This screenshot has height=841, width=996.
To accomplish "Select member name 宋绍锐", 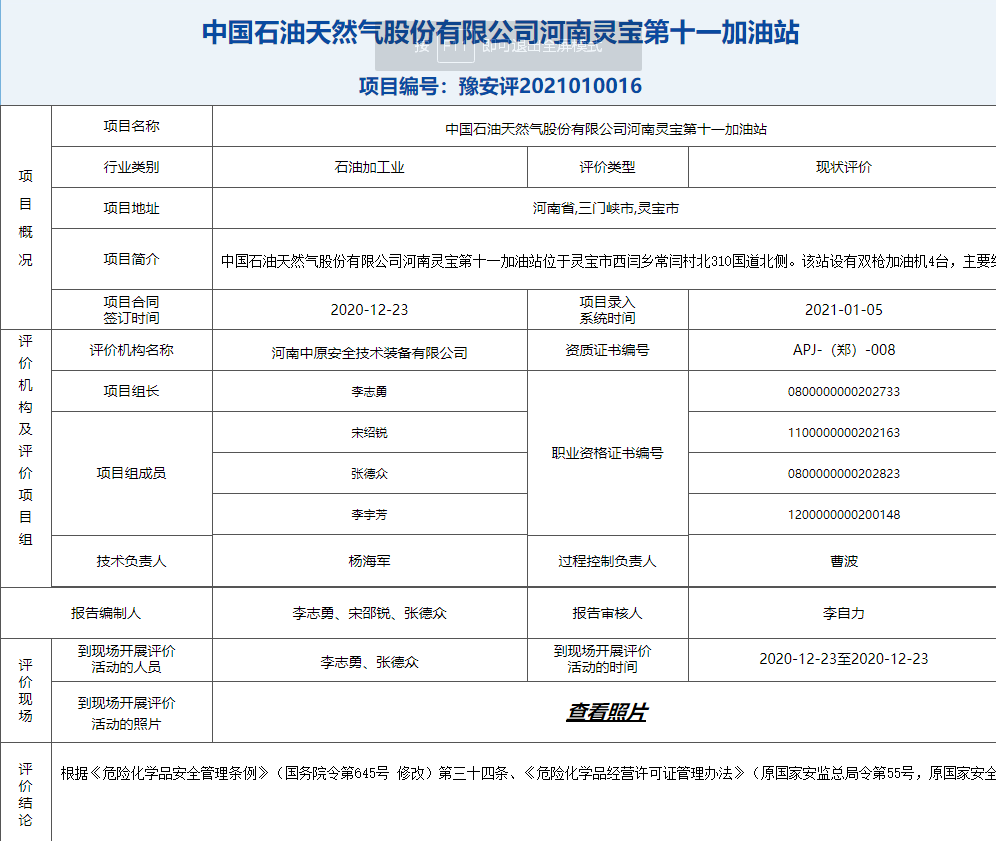I will click(x=369, y=433).
